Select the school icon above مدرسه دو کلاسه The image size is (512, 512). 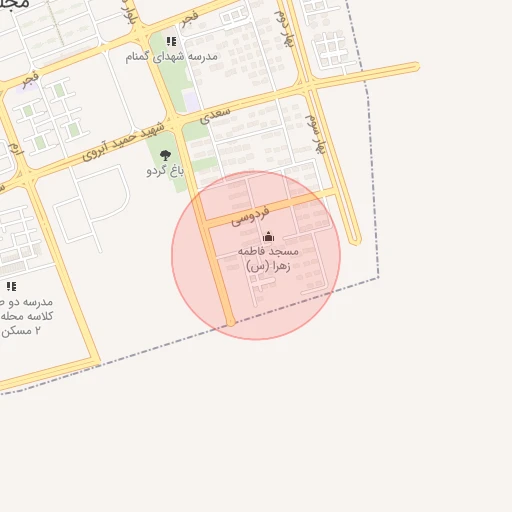(x=11, y=286)
